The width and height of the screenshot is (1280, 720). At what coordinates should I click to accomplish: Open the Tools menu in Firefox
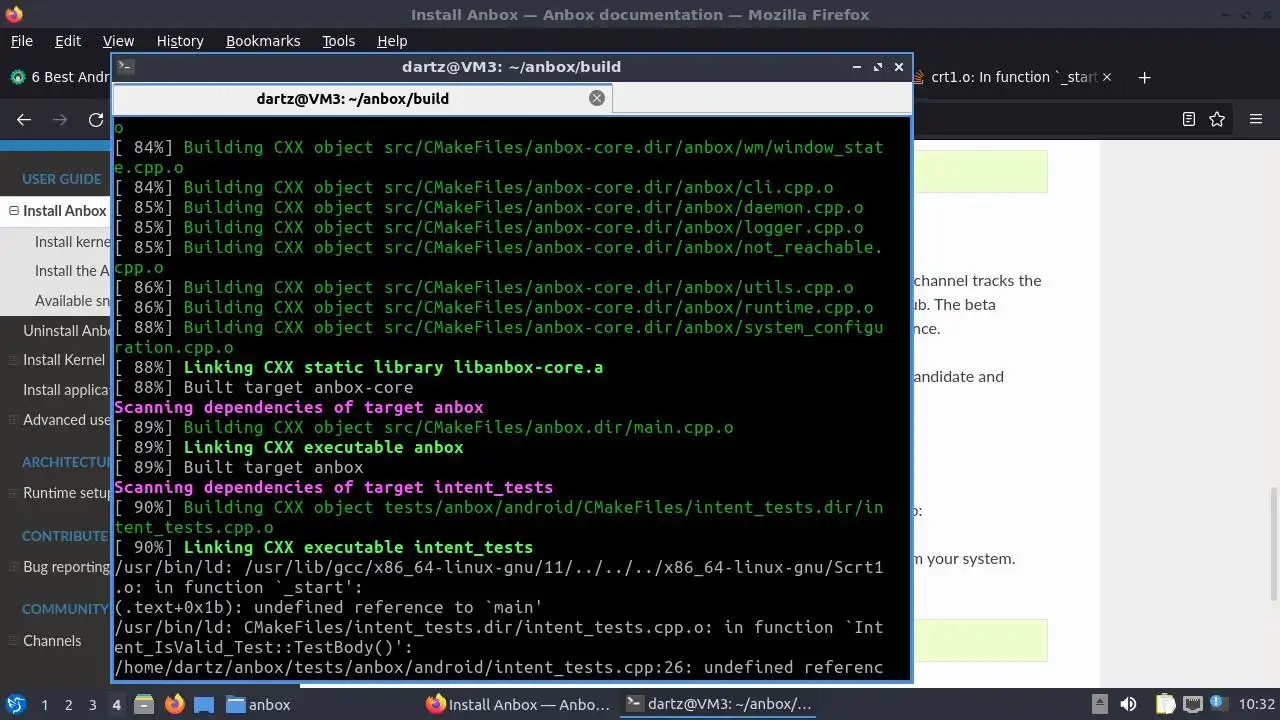point(338,41)
